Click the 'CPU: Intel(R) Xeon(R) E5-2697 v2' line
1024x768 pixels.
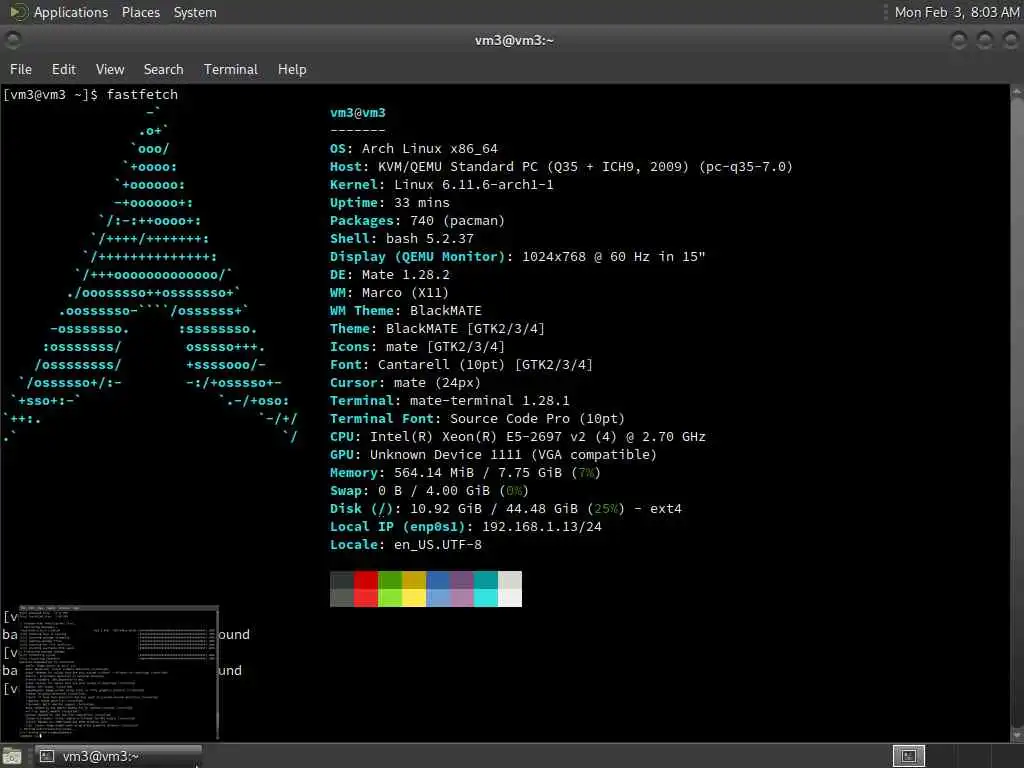(518, 436)
